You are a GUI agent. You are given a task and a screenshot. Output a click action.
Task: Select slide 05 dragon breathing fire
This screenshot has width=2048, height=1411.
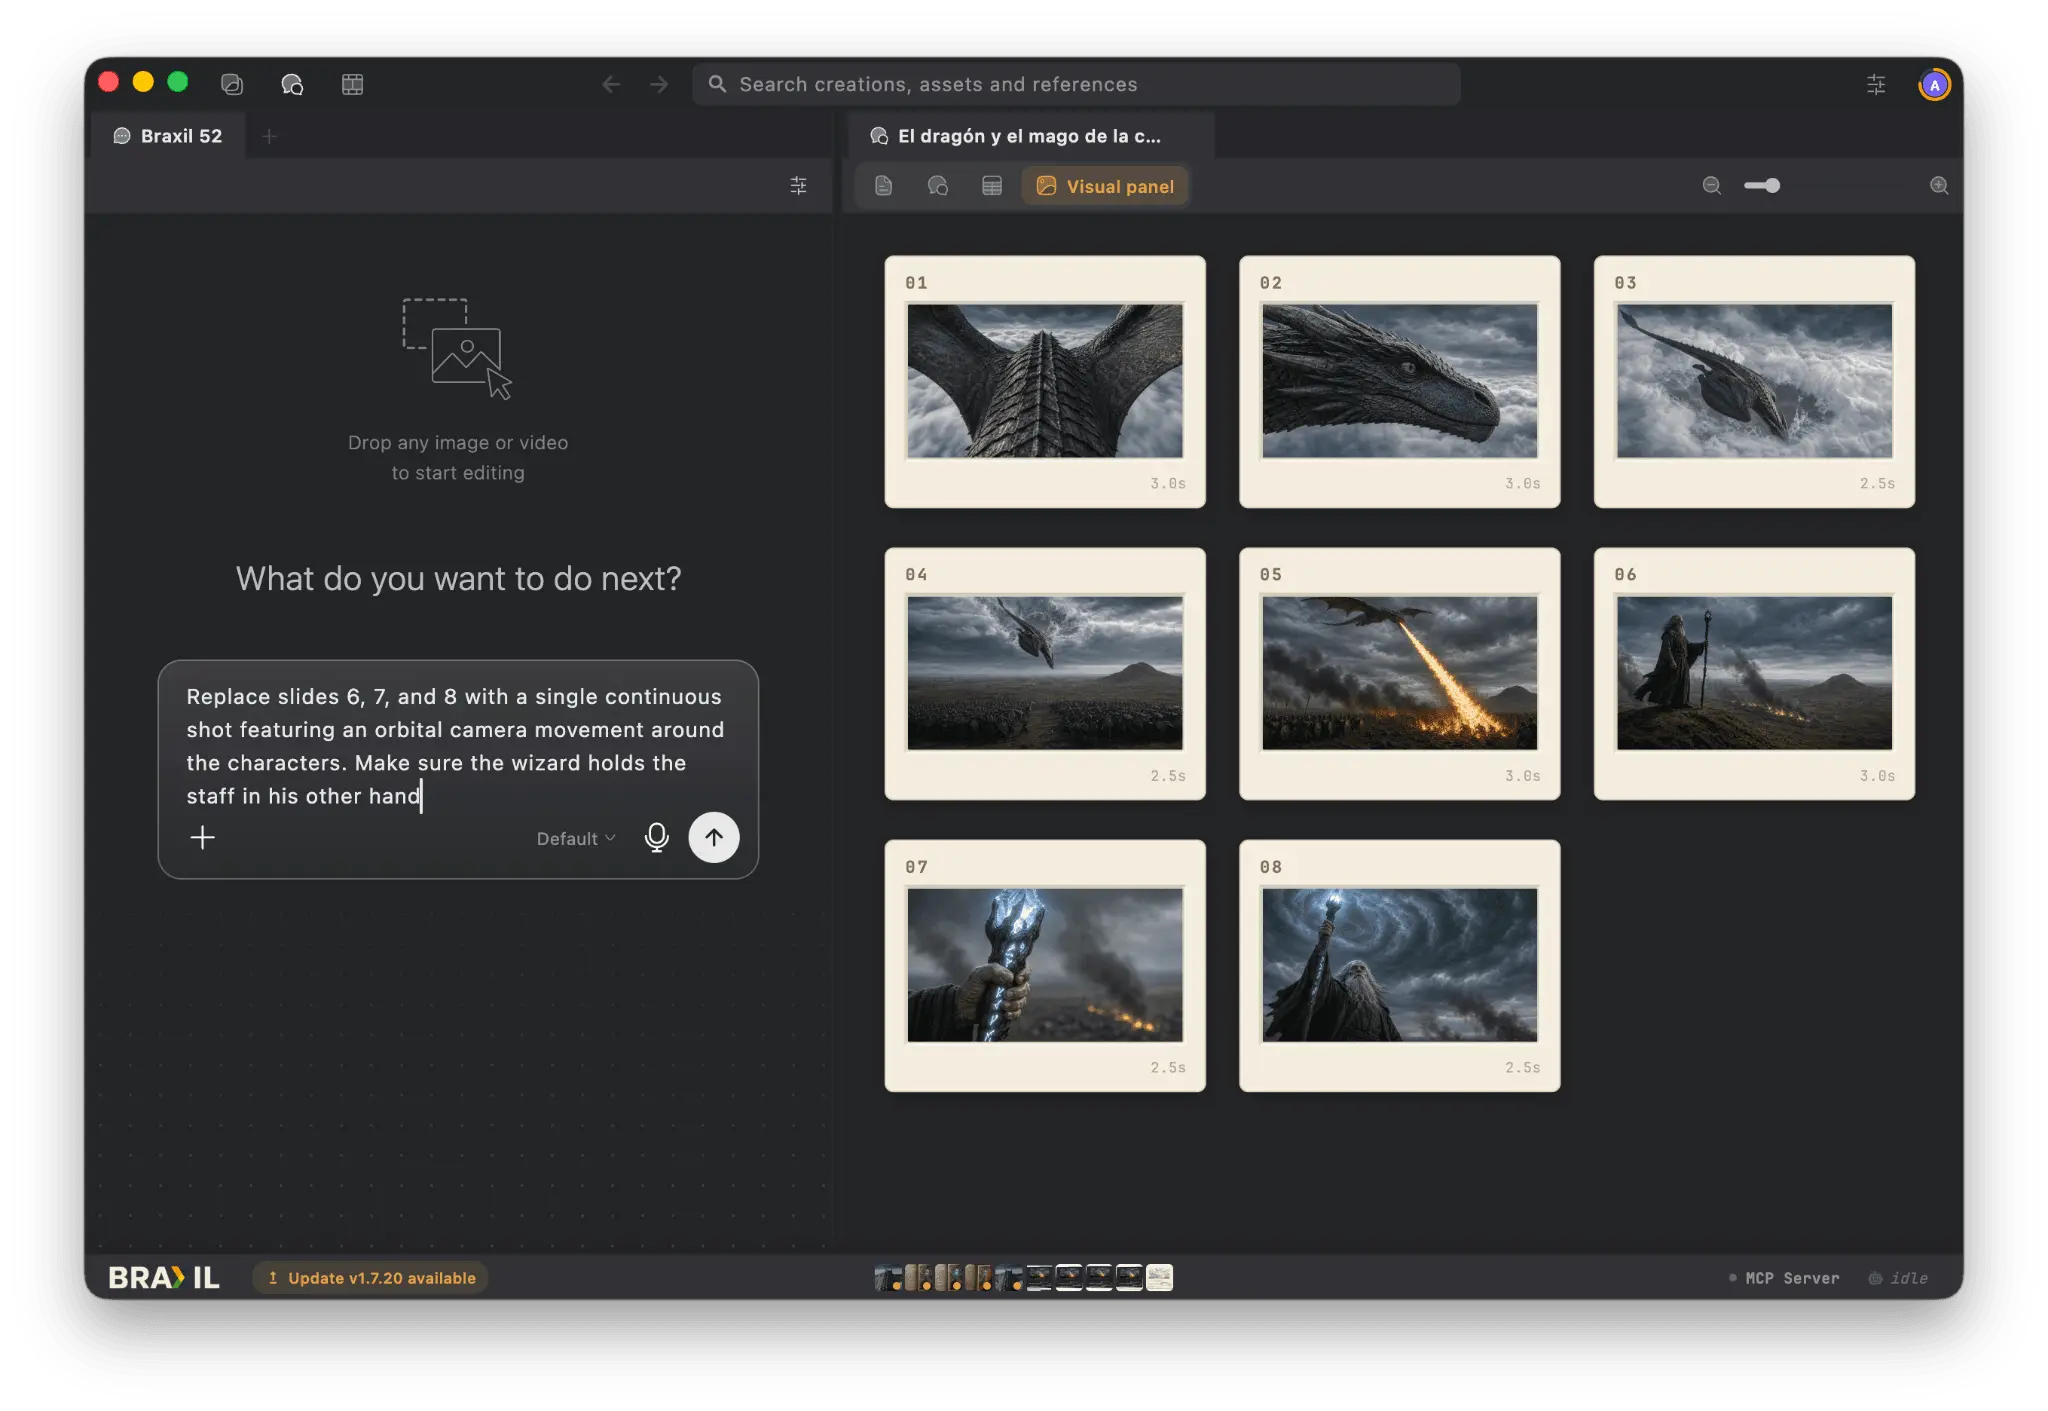point(1399,674)
